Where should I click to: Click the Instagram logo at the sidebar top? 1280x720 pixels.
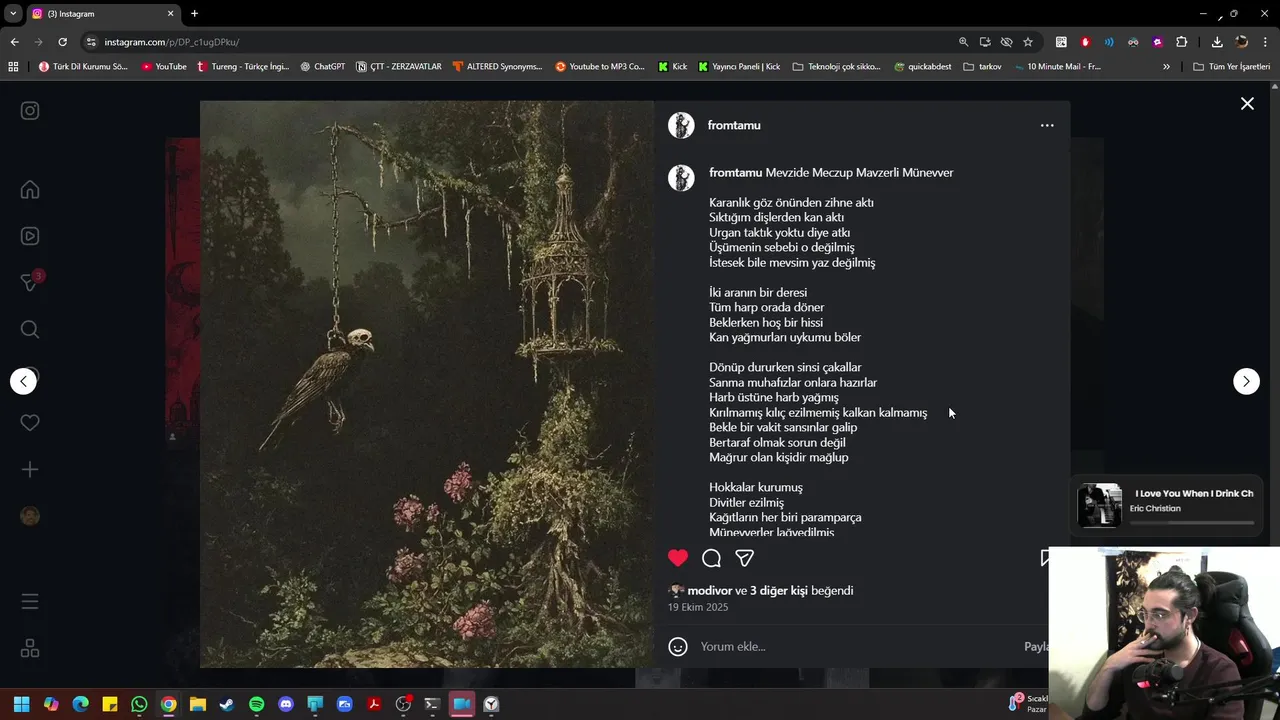[x=30, y=110]
